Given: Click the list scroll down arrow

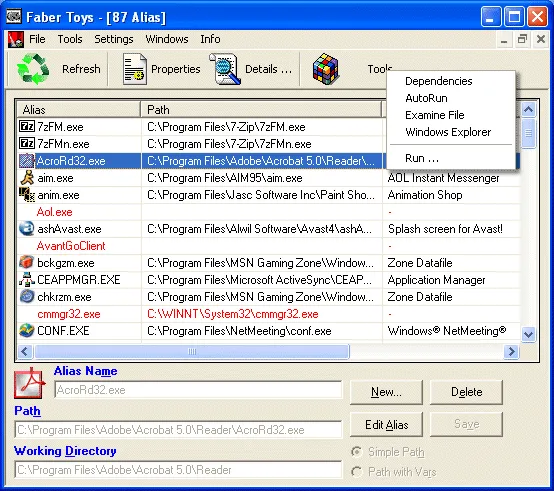Looking at the screenshot, I should click(529, 334).
